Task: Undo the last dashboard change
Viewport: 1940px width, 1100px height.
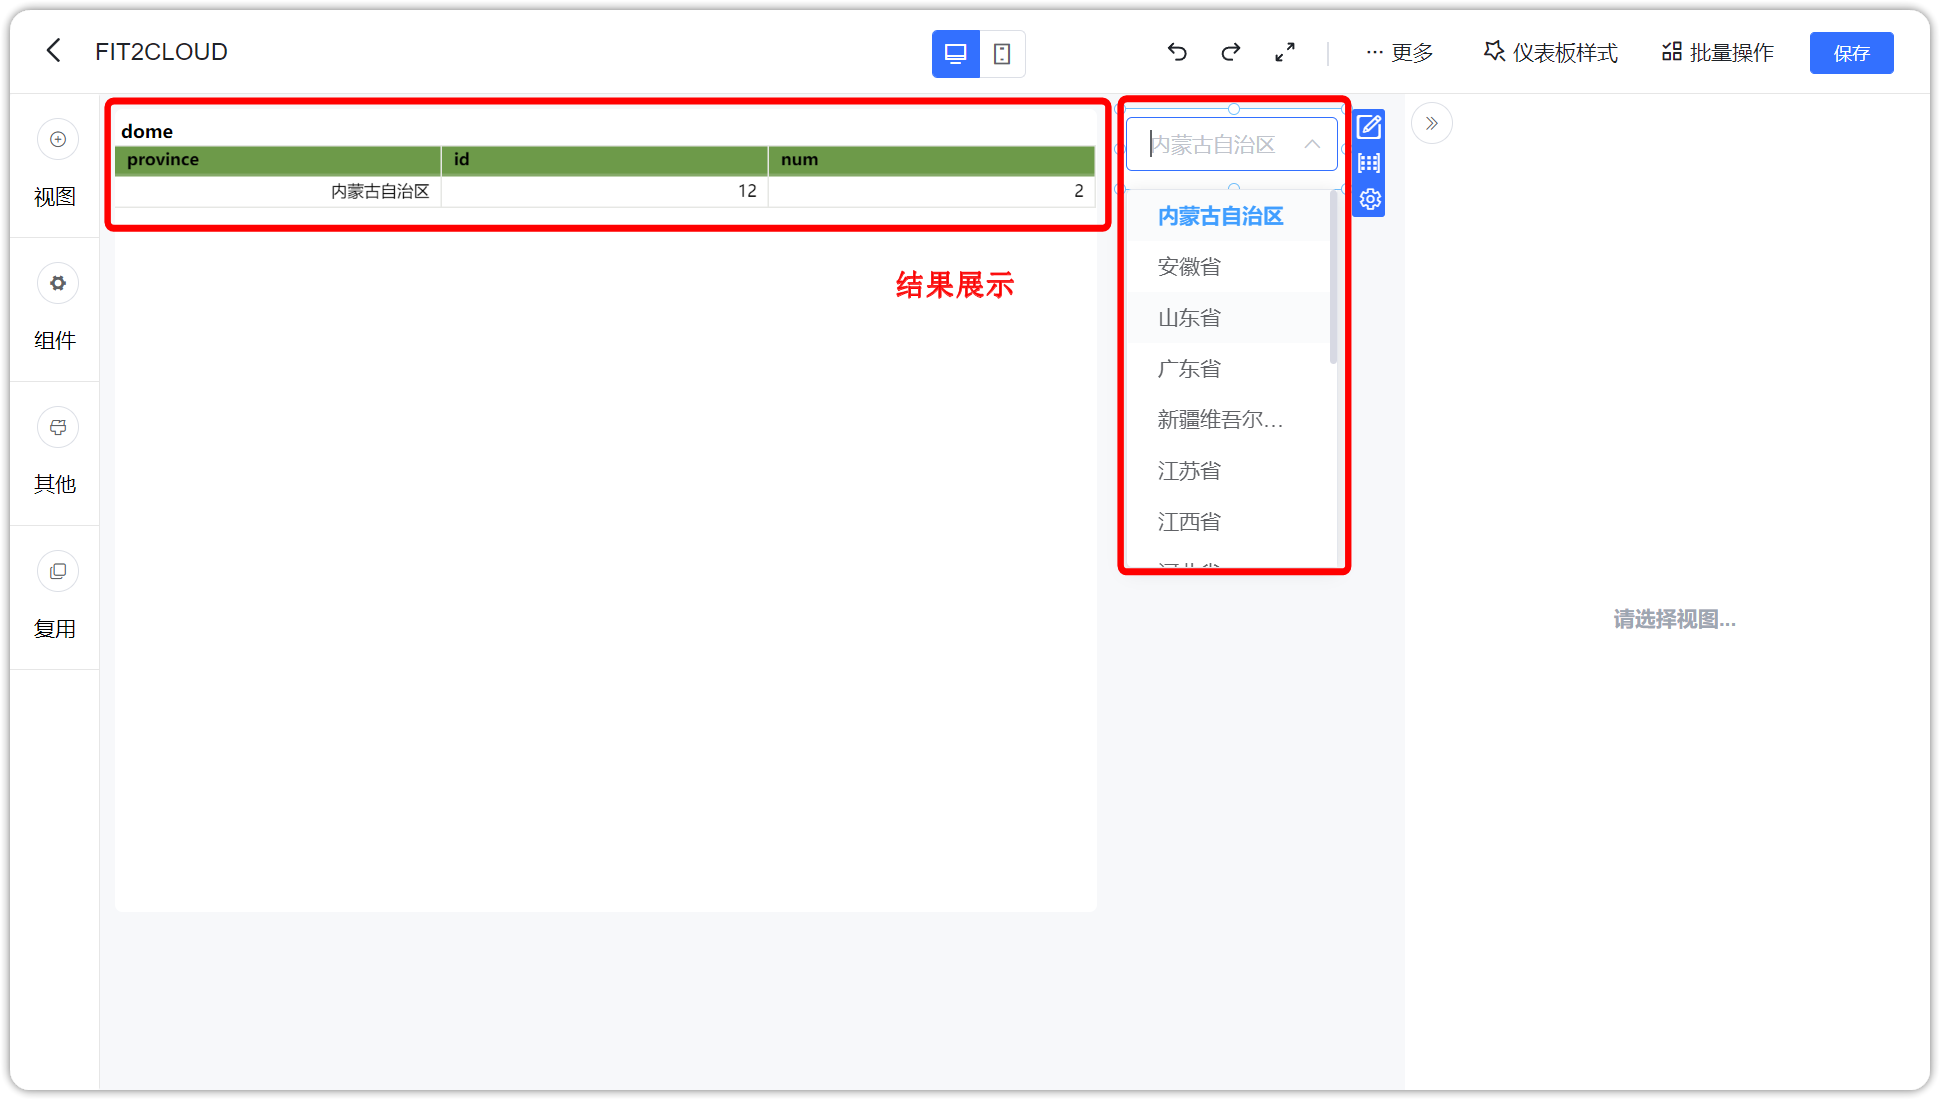Action: (1177, 52)
